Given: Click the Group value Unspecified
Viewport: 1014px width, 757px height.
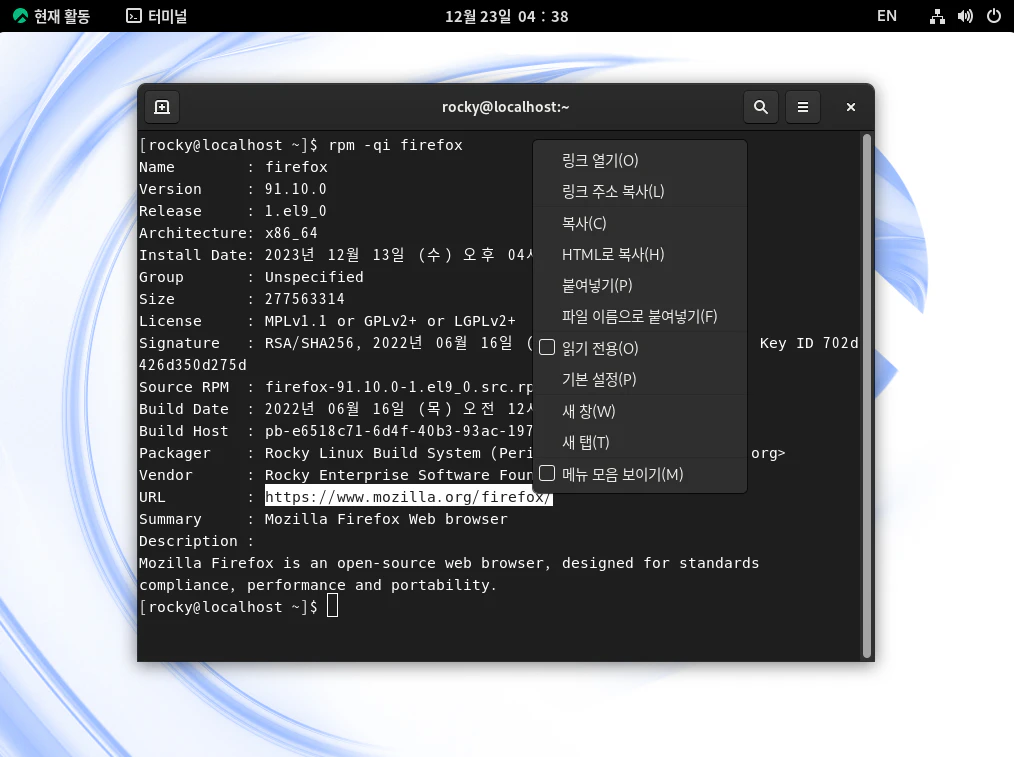Looking at the screenshot, I should click(314, 277).
